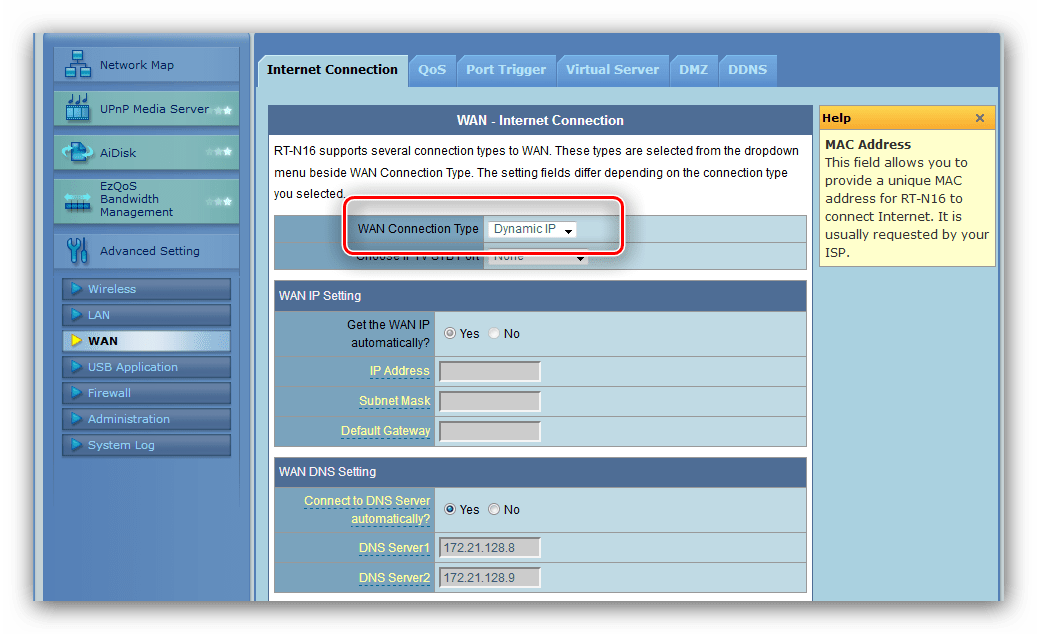Screen dimensions: 1037x634
Task: Open the Choose IPTV STB Port dropdown
Action: pyautogui.click(x=537, y=257)
